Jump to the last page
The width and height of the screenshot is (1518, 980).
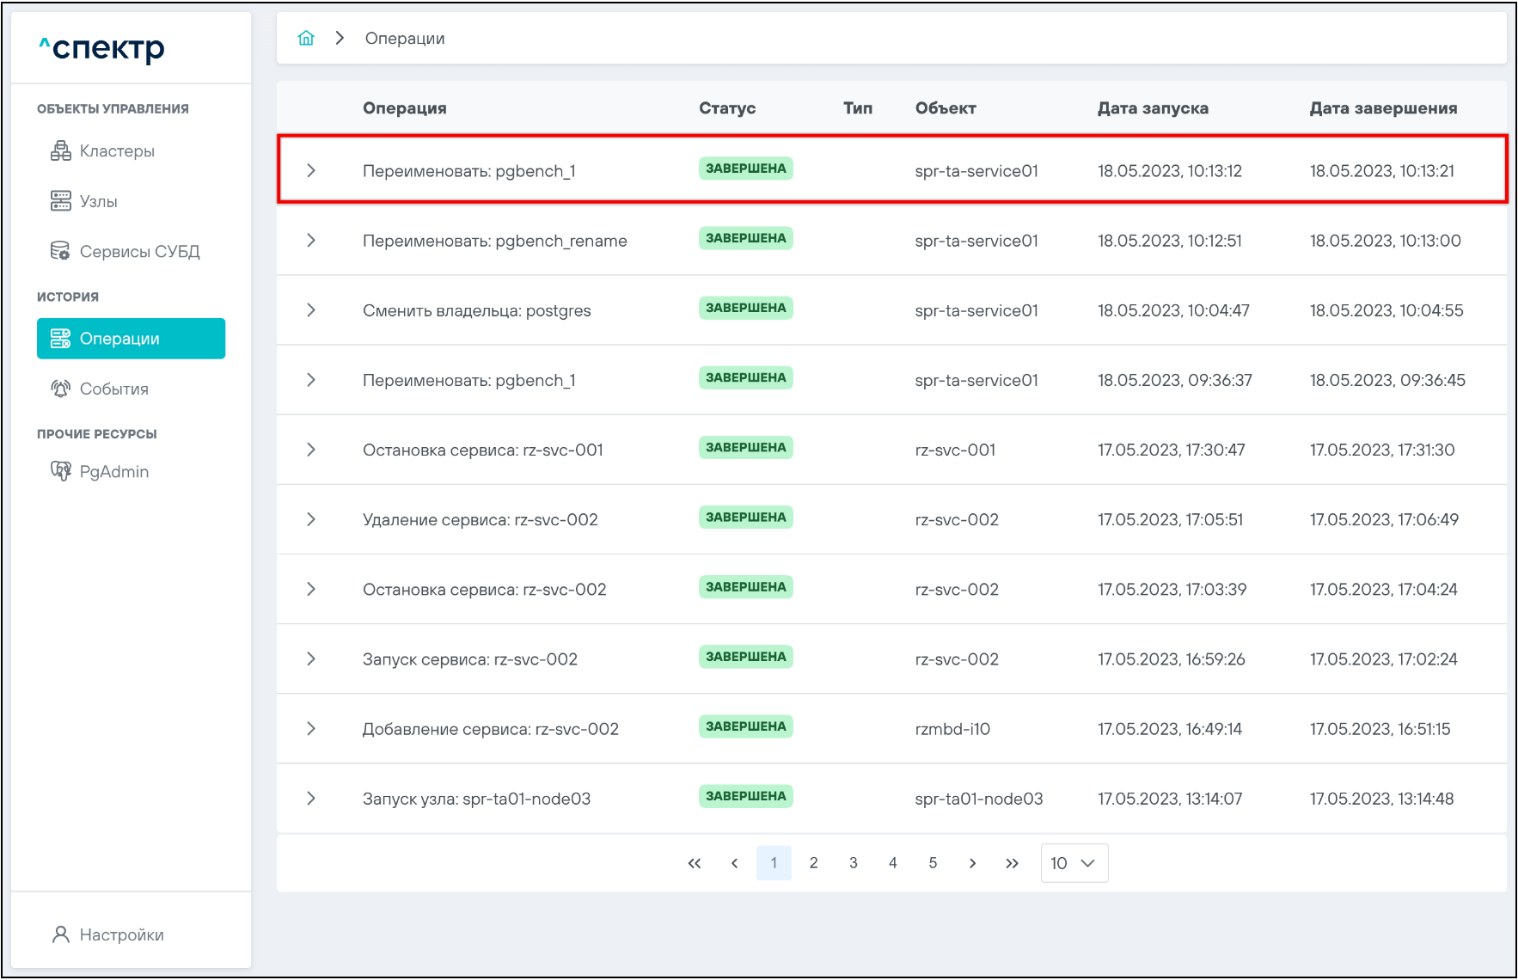tap(1012, 863)
